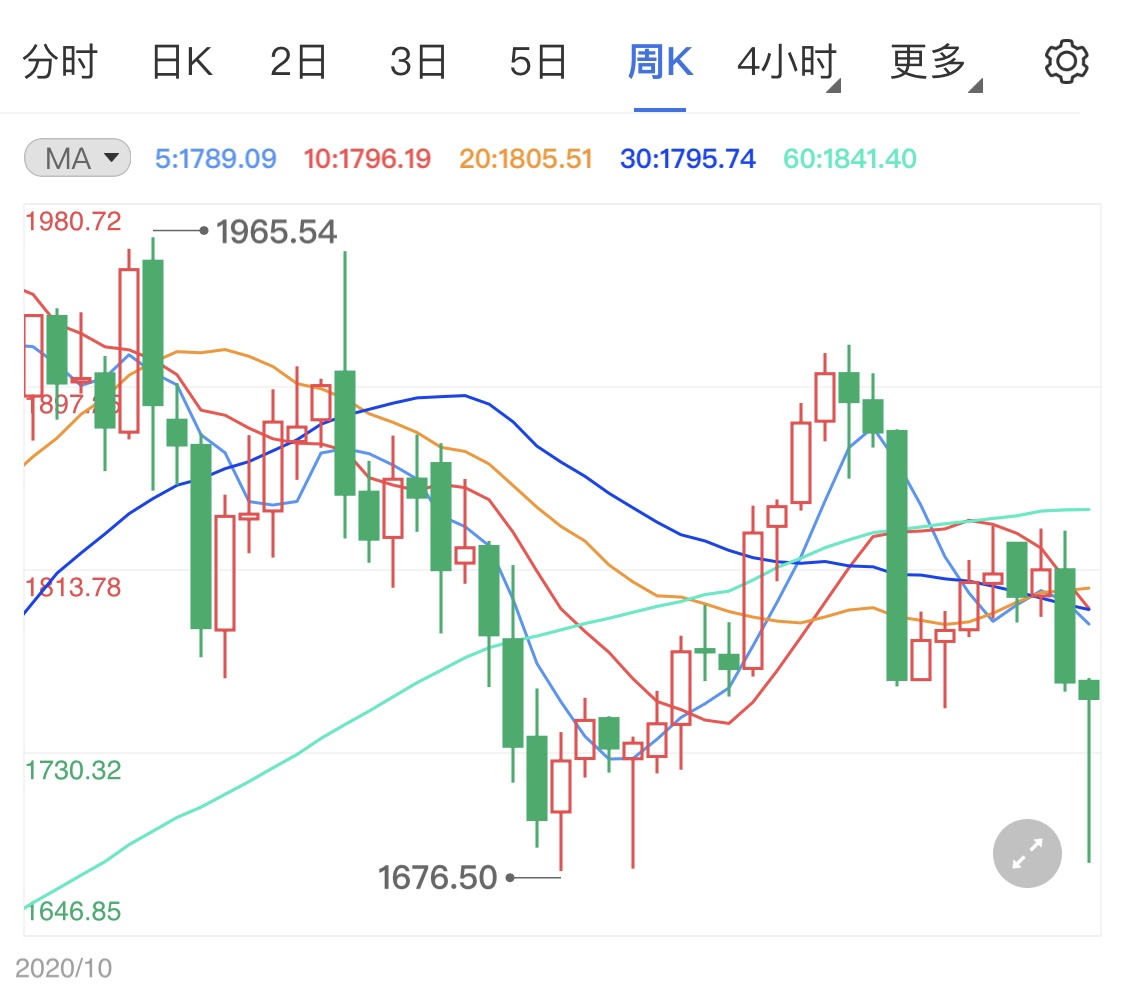Open the MA indicator dropdown
This screenshot has height=1003, width=1125.
[x=77, y=157]
